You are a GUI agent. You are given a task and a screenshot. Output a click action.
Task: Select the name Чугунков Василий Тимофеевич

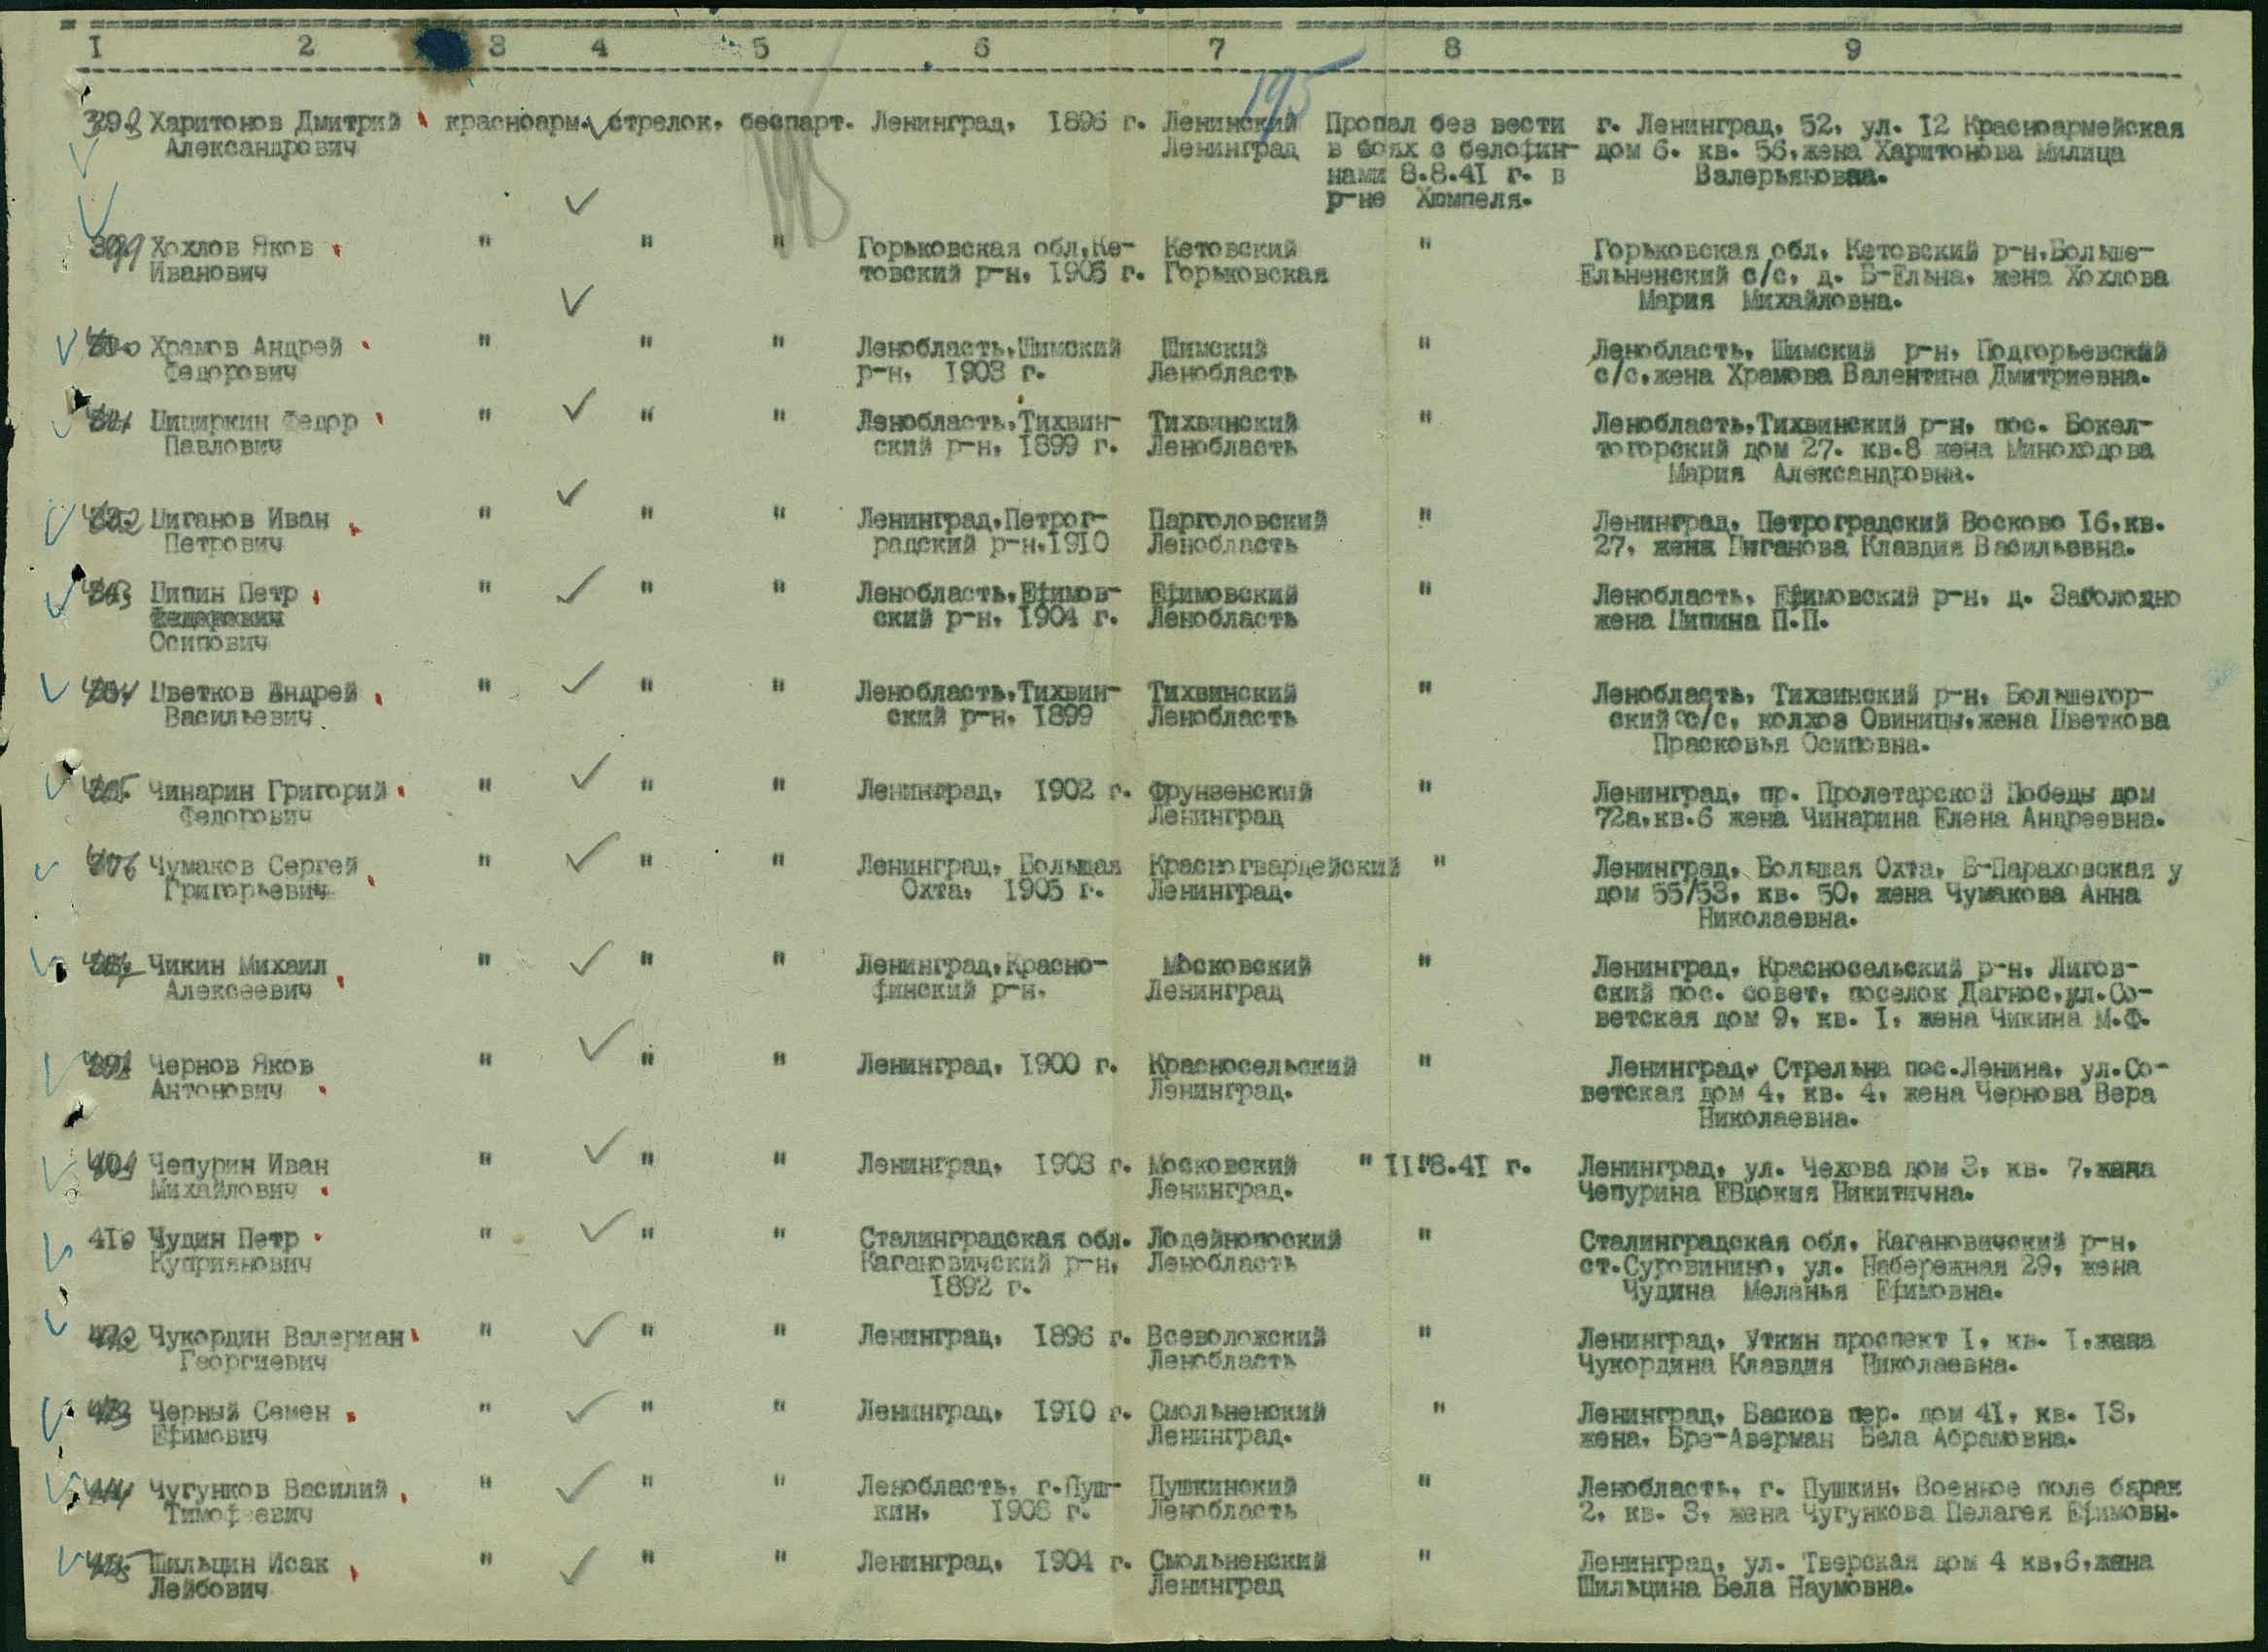pos(268,1500)
